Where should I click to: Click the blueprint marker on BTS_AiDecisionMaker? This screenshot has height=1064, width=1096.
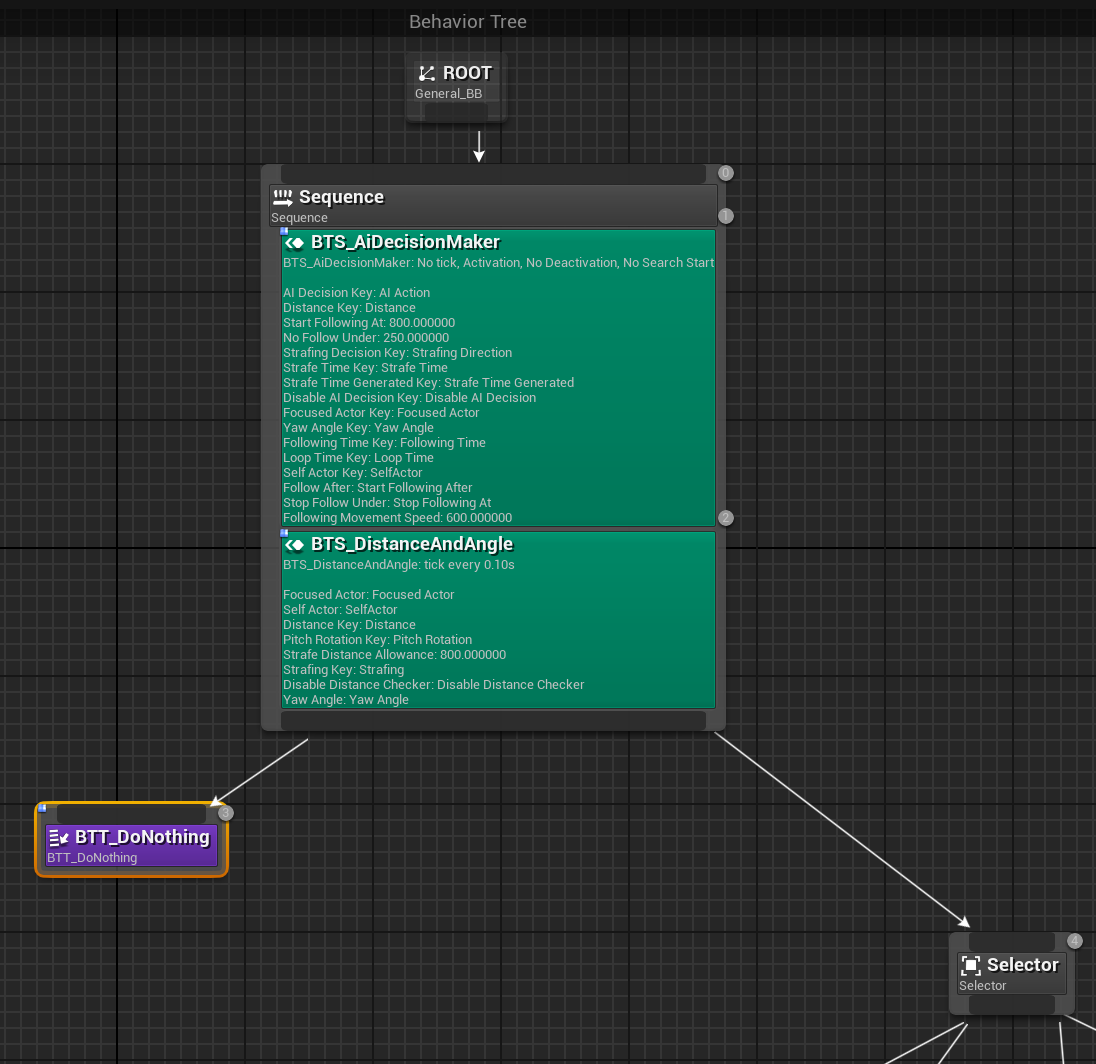[x=284, y=231]
